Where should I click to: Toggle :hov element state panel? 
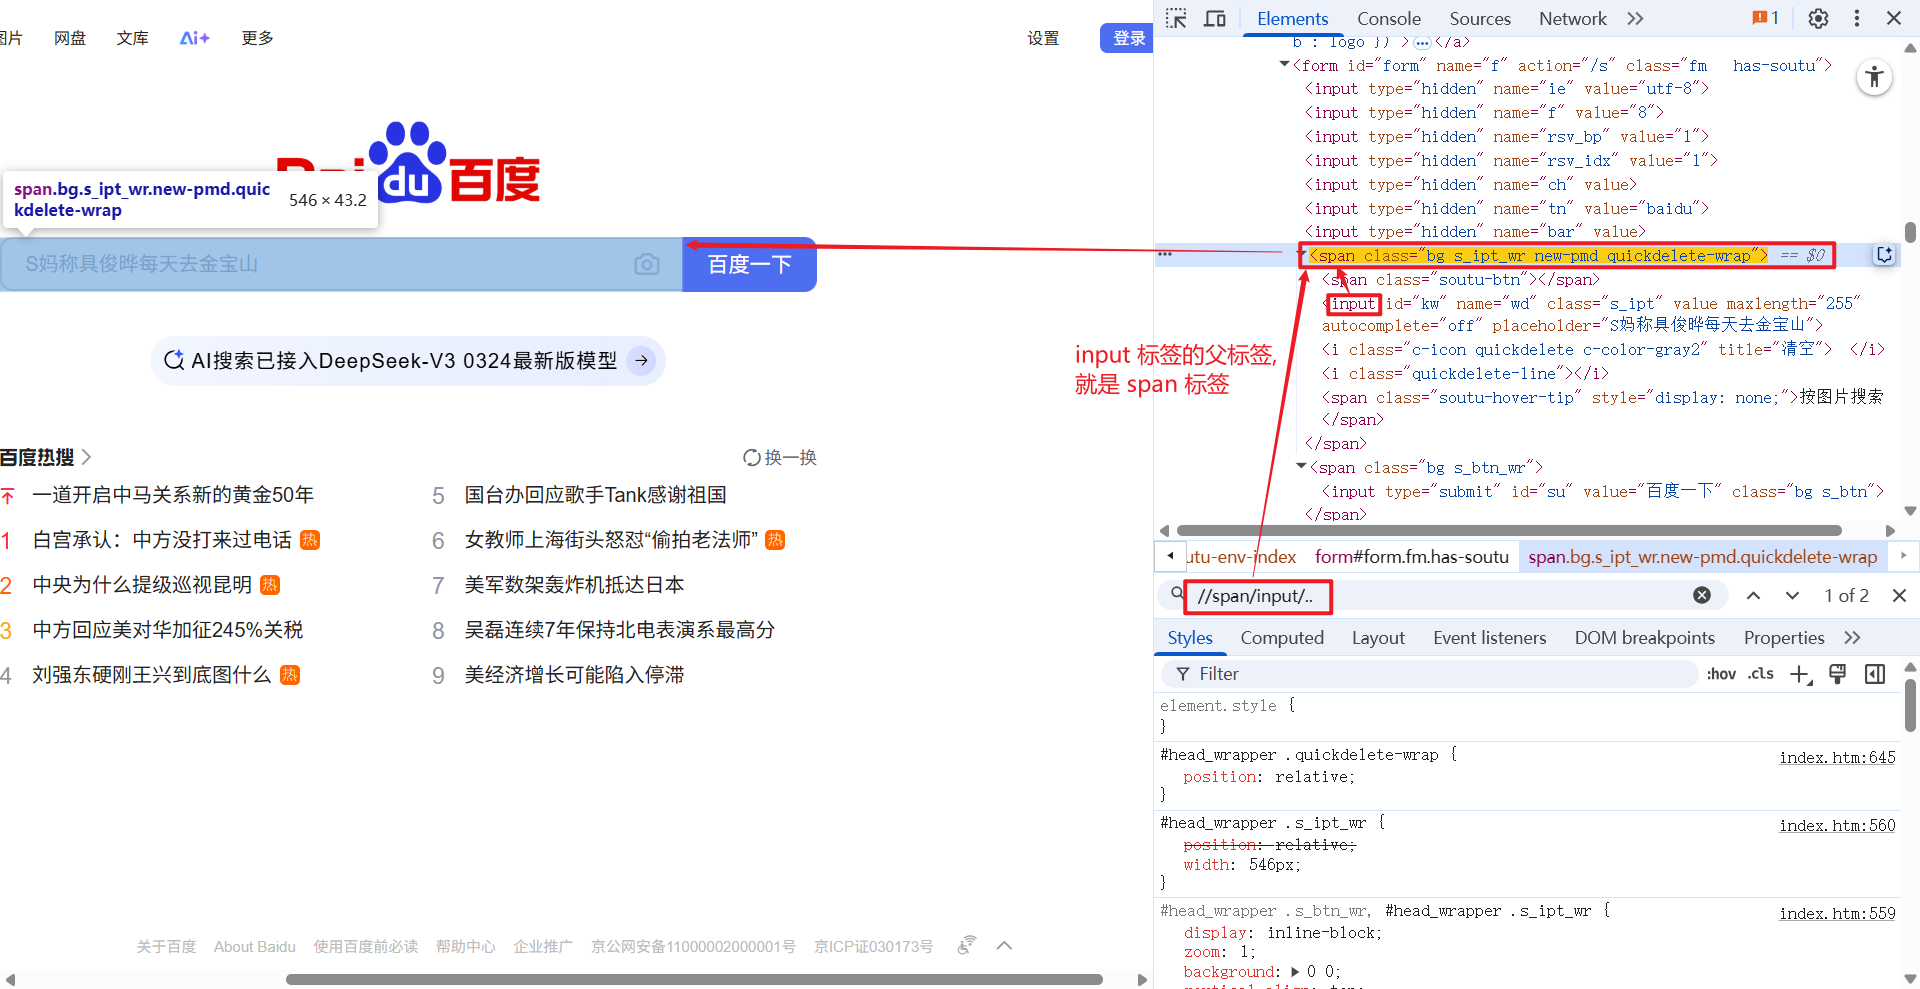tap(1721, 674)
